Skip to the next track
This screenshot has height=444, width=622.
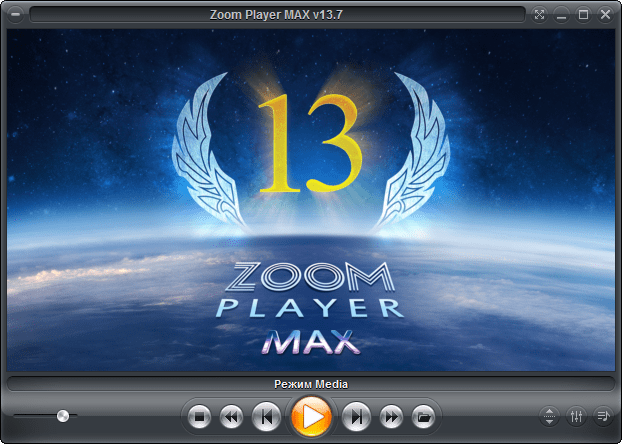[x=356, y=417]
